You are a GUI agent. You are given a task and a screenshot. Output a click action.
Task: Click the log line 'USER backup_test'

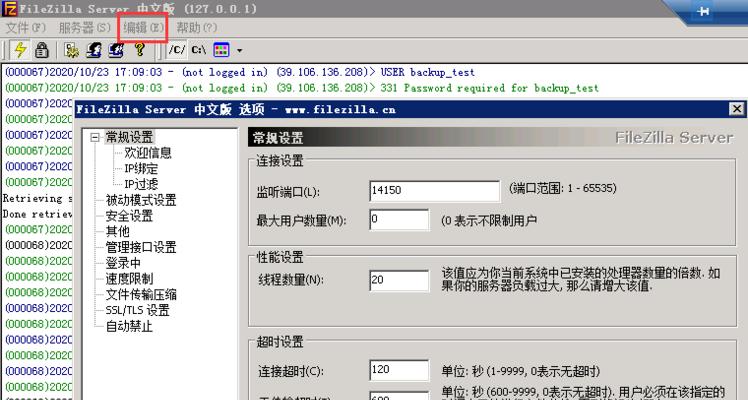tap(239, 72)
